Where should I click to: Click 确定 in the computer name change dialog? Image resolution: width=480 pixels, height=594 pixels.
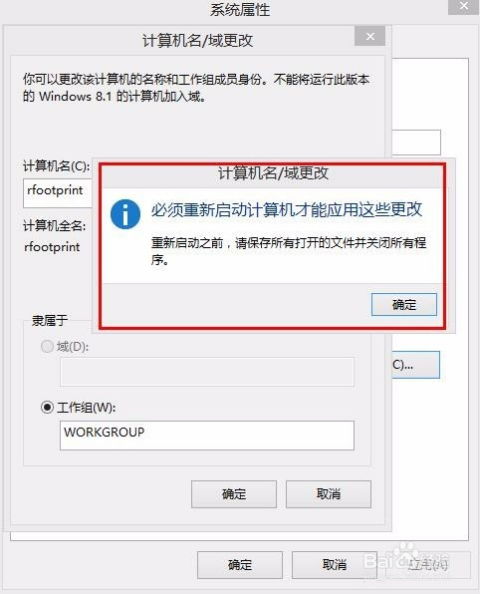tap(234, 494)
